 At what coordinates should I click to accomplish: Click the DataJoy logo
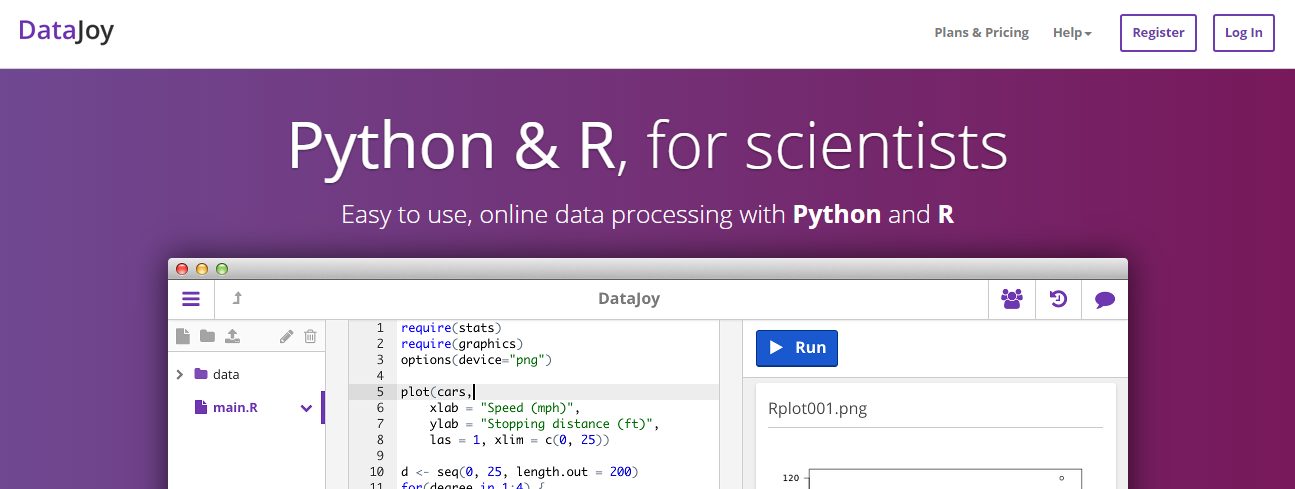[66, 31]
